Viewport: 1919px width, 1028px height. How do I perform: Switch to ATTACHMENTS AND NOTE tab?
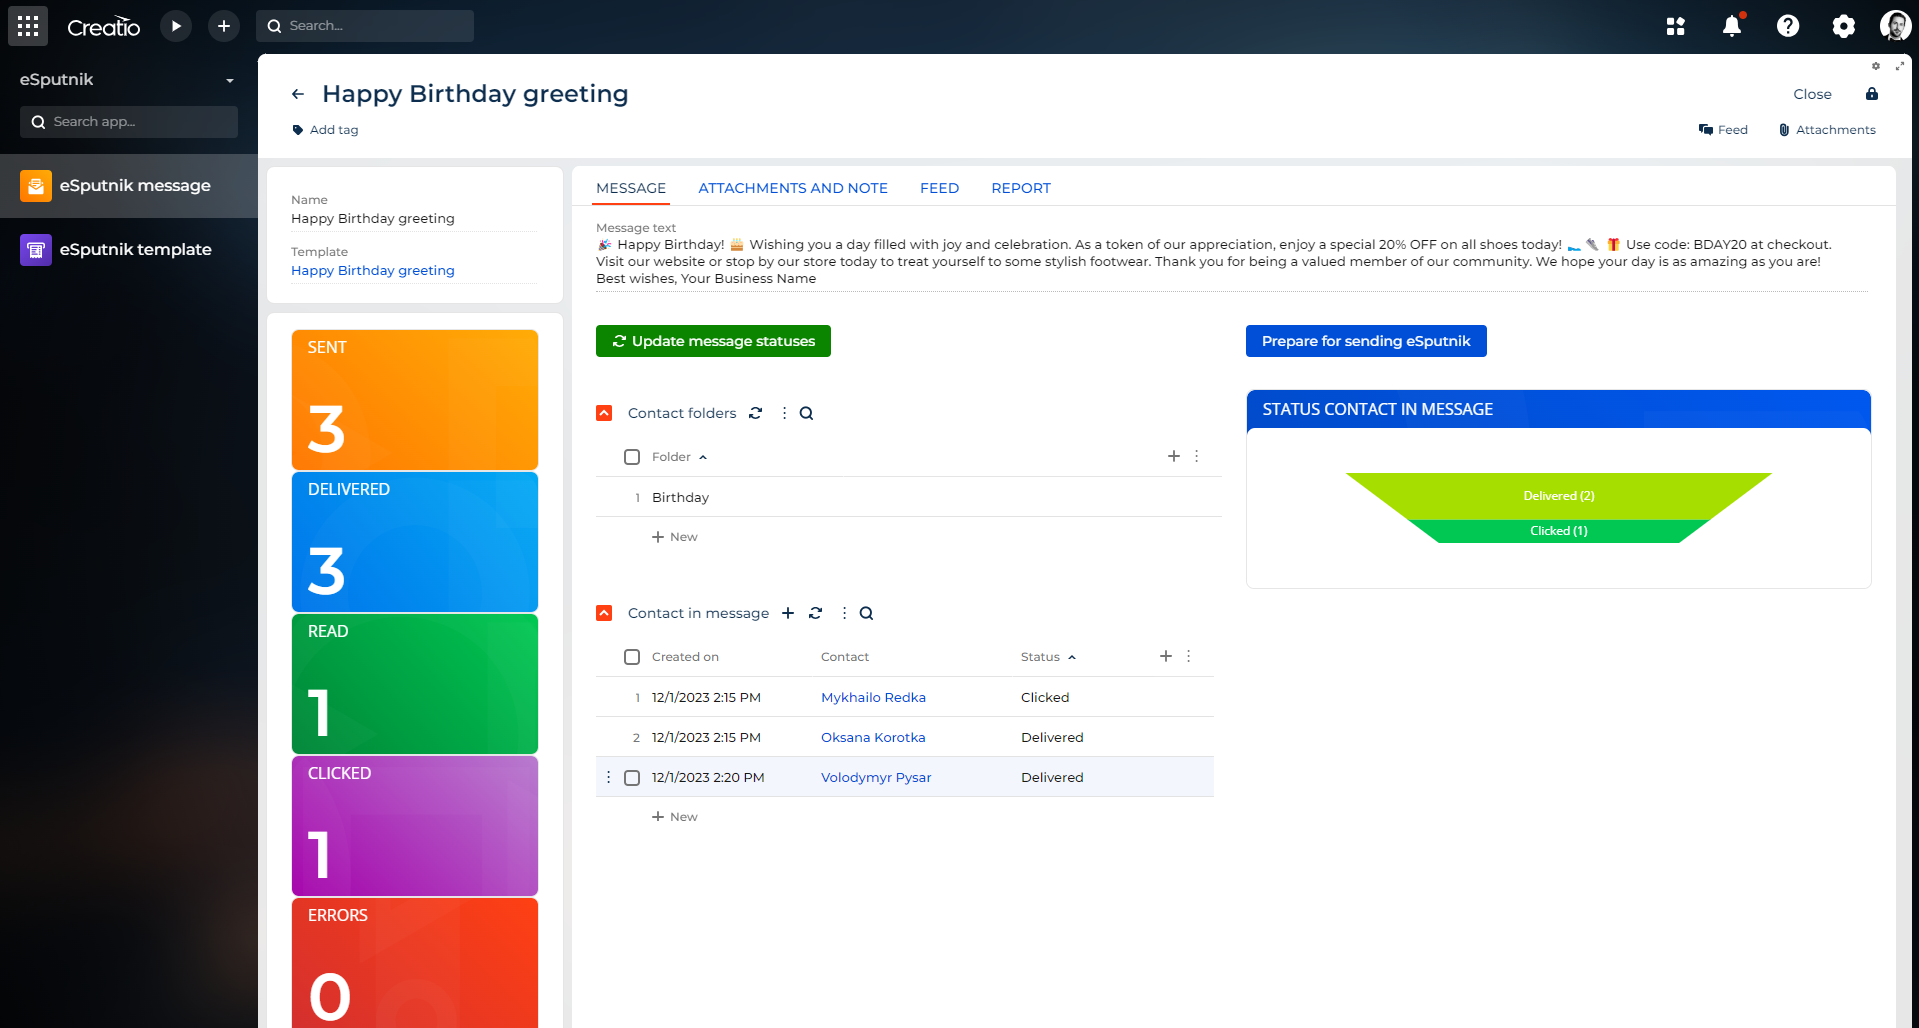click(793, 188)
